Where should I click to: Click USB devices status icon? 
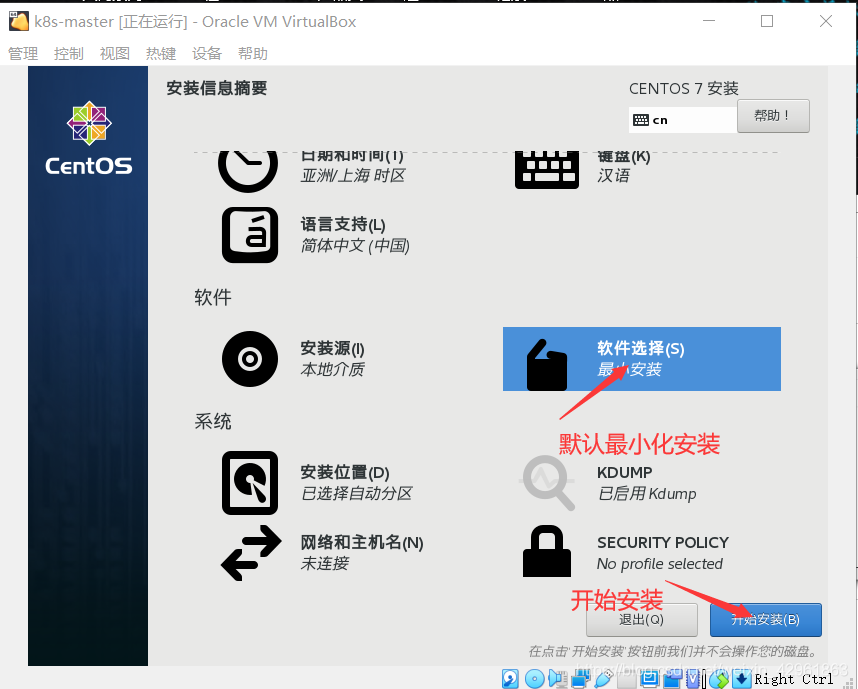point(604,679)
